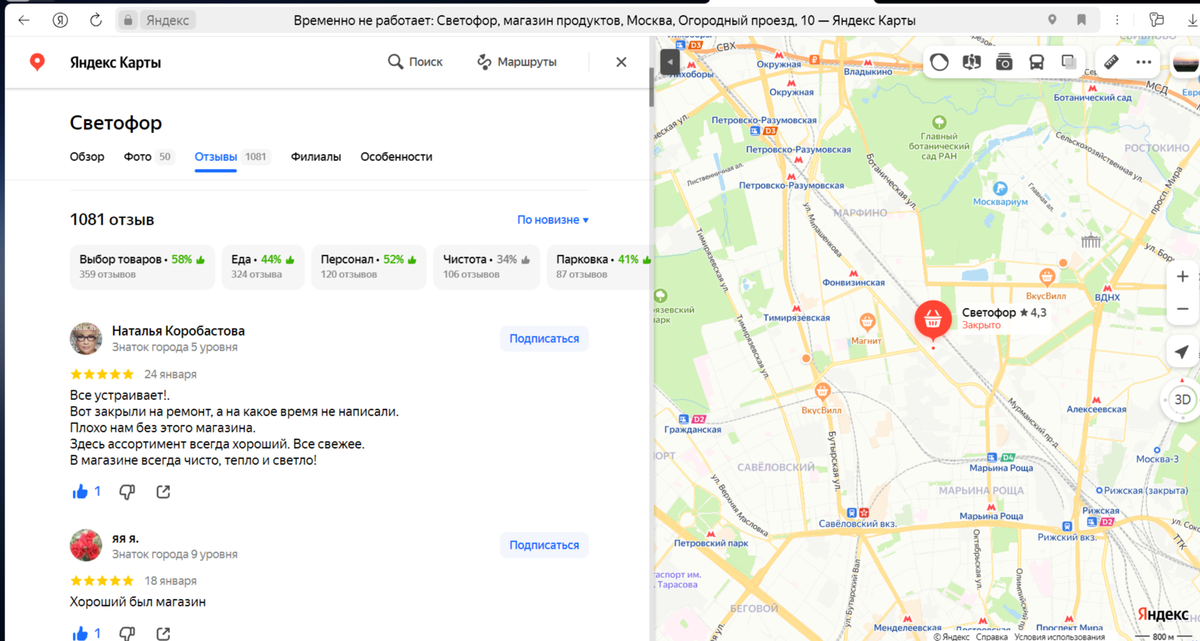Screen dimensions: 1200x641
Task: Open the Фото tab with 50 photos
Action: 148,157
